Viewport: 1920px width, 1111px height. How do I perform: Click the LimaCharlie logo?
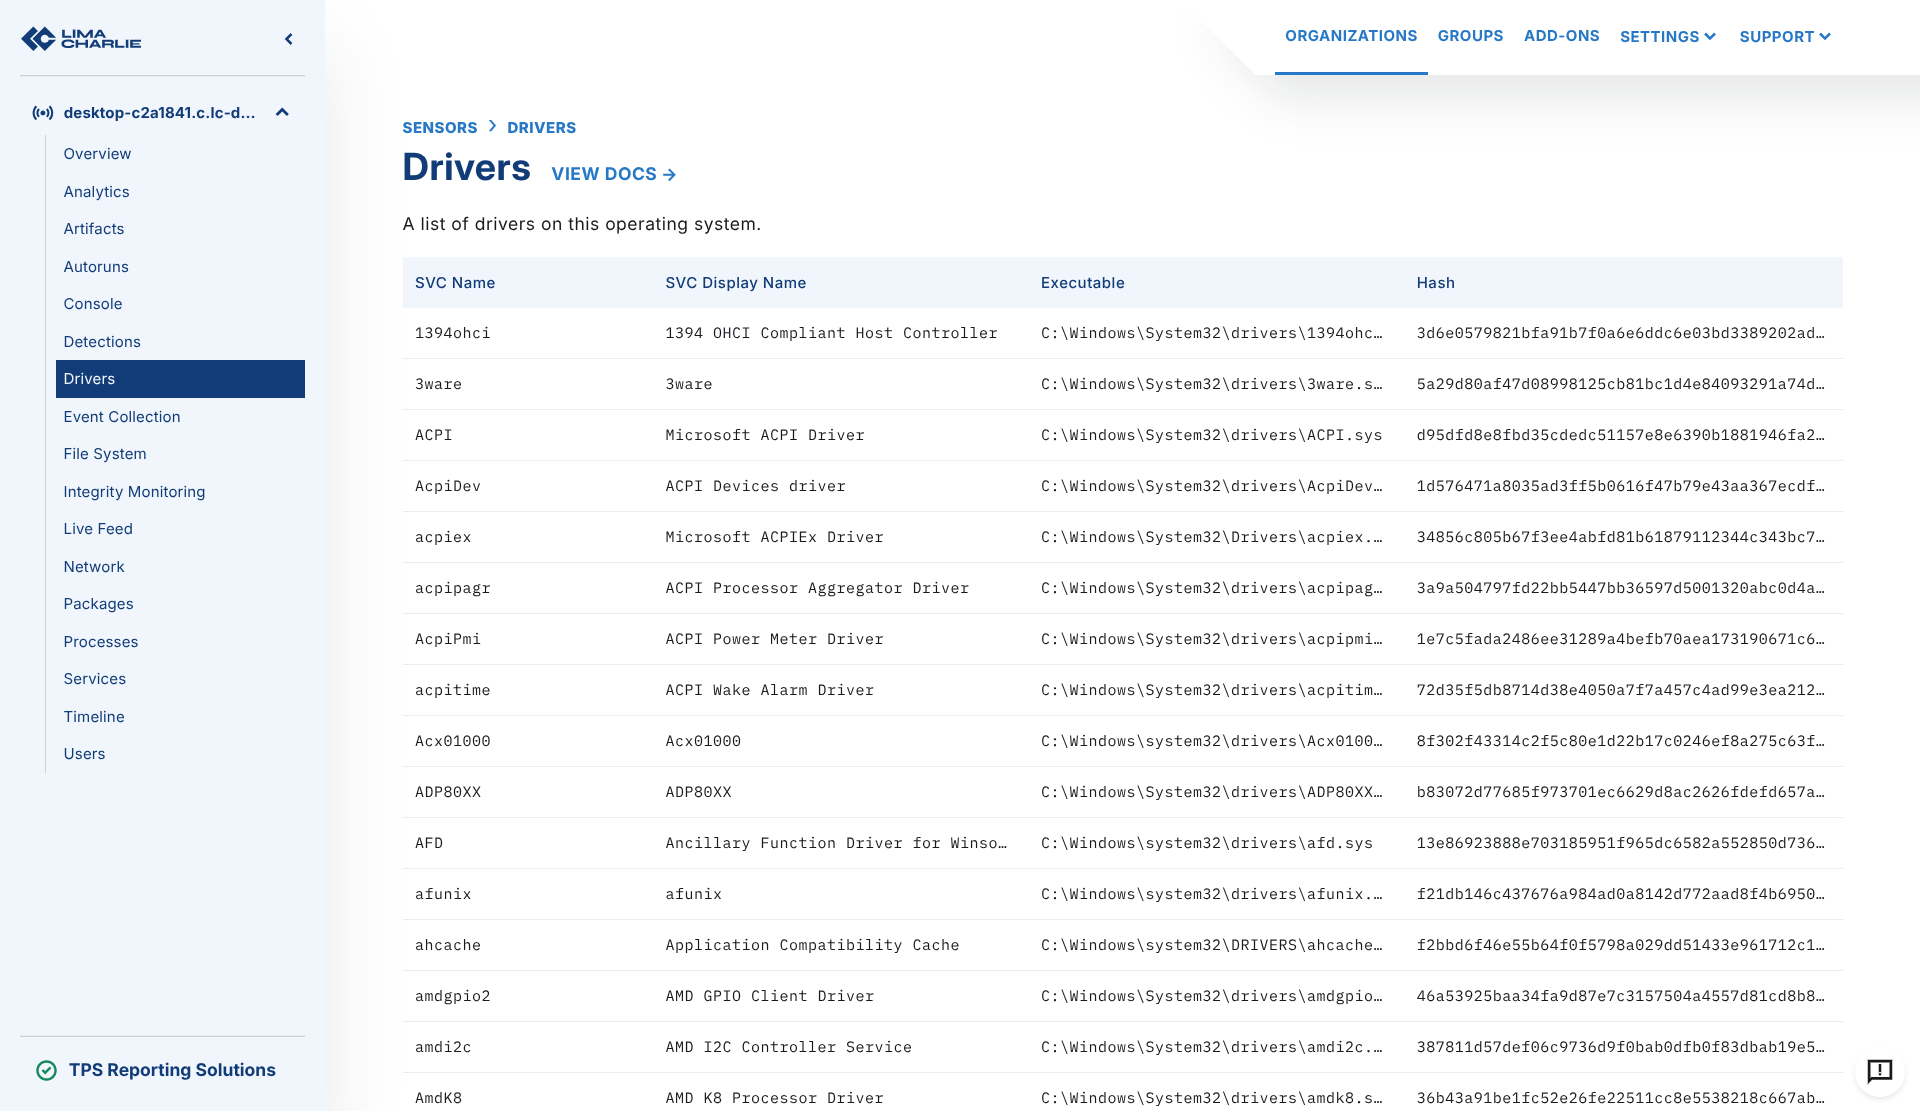pyautogui.click(x=81, y=39)
